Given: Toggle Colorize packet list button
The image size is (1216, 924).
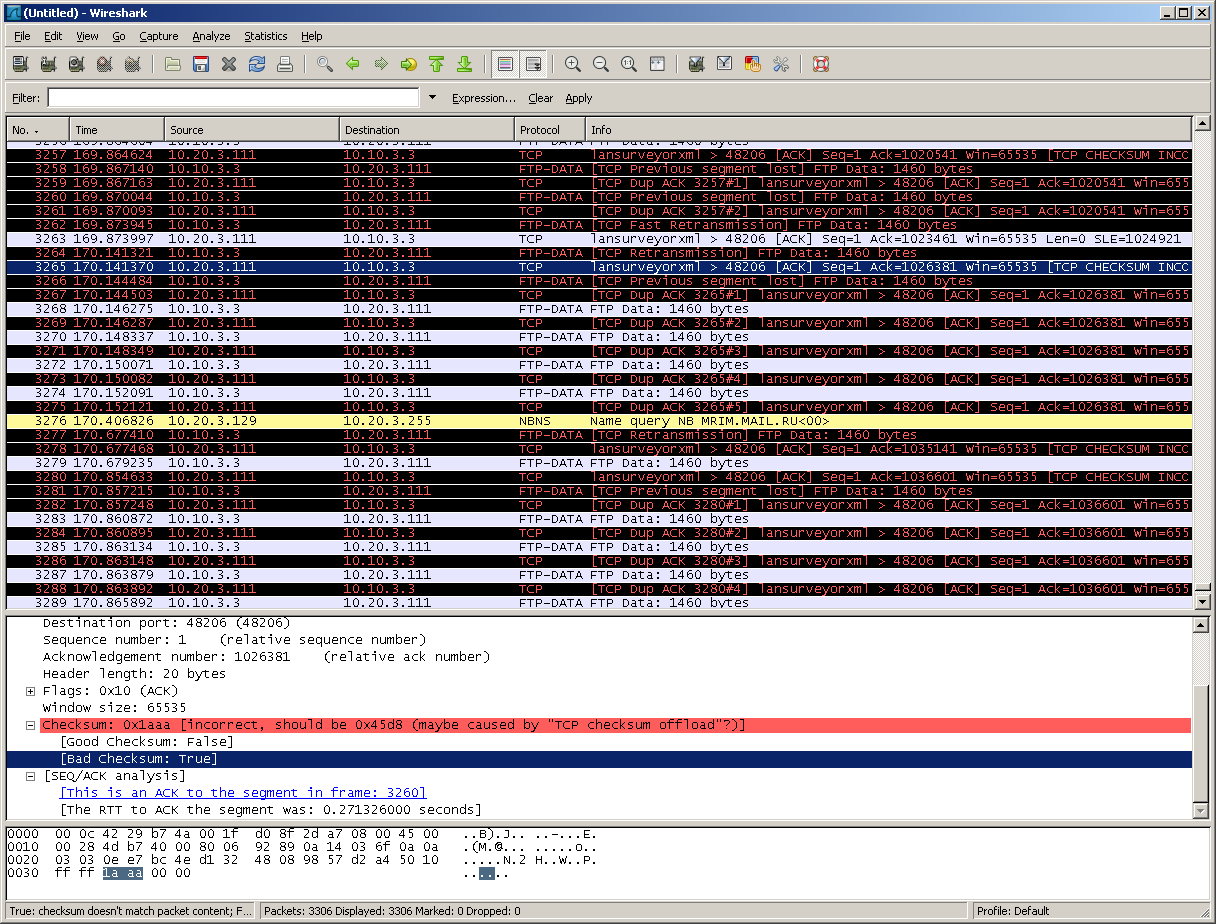Looking at the screenshot, I should point(505,65).
